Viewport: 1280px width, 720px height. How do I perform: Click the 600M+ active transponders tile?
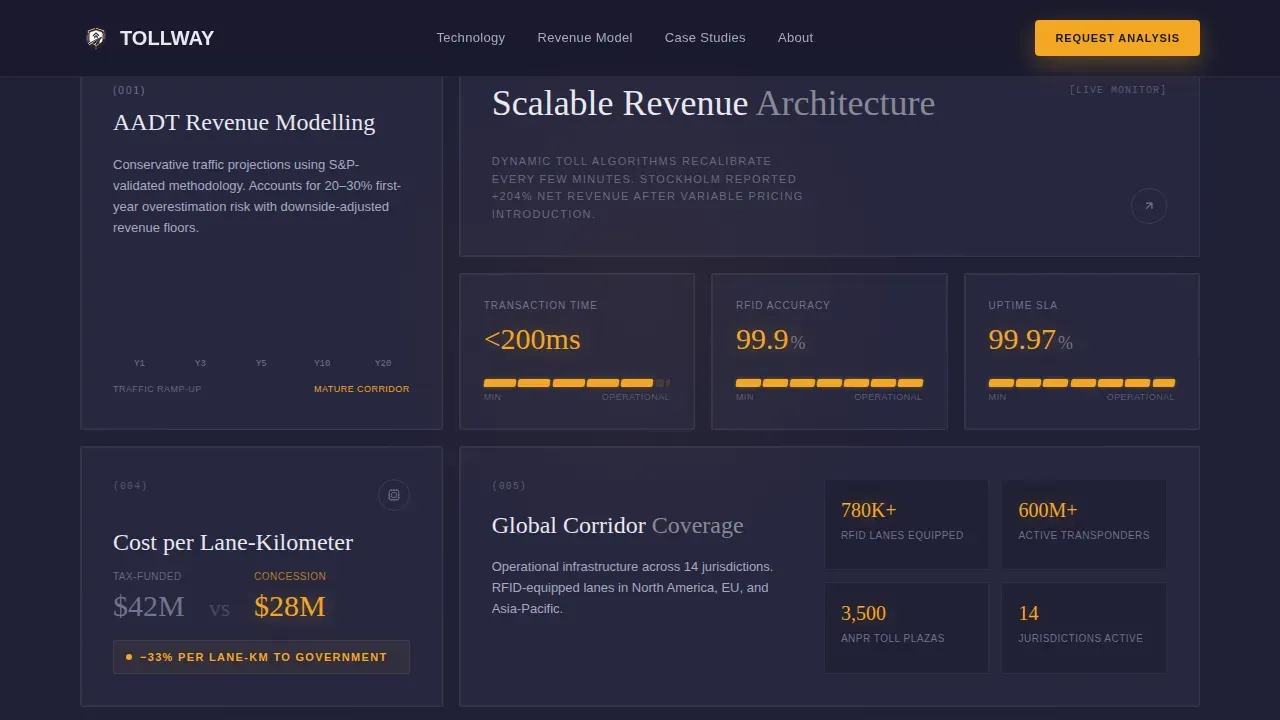coord(1084,524)
